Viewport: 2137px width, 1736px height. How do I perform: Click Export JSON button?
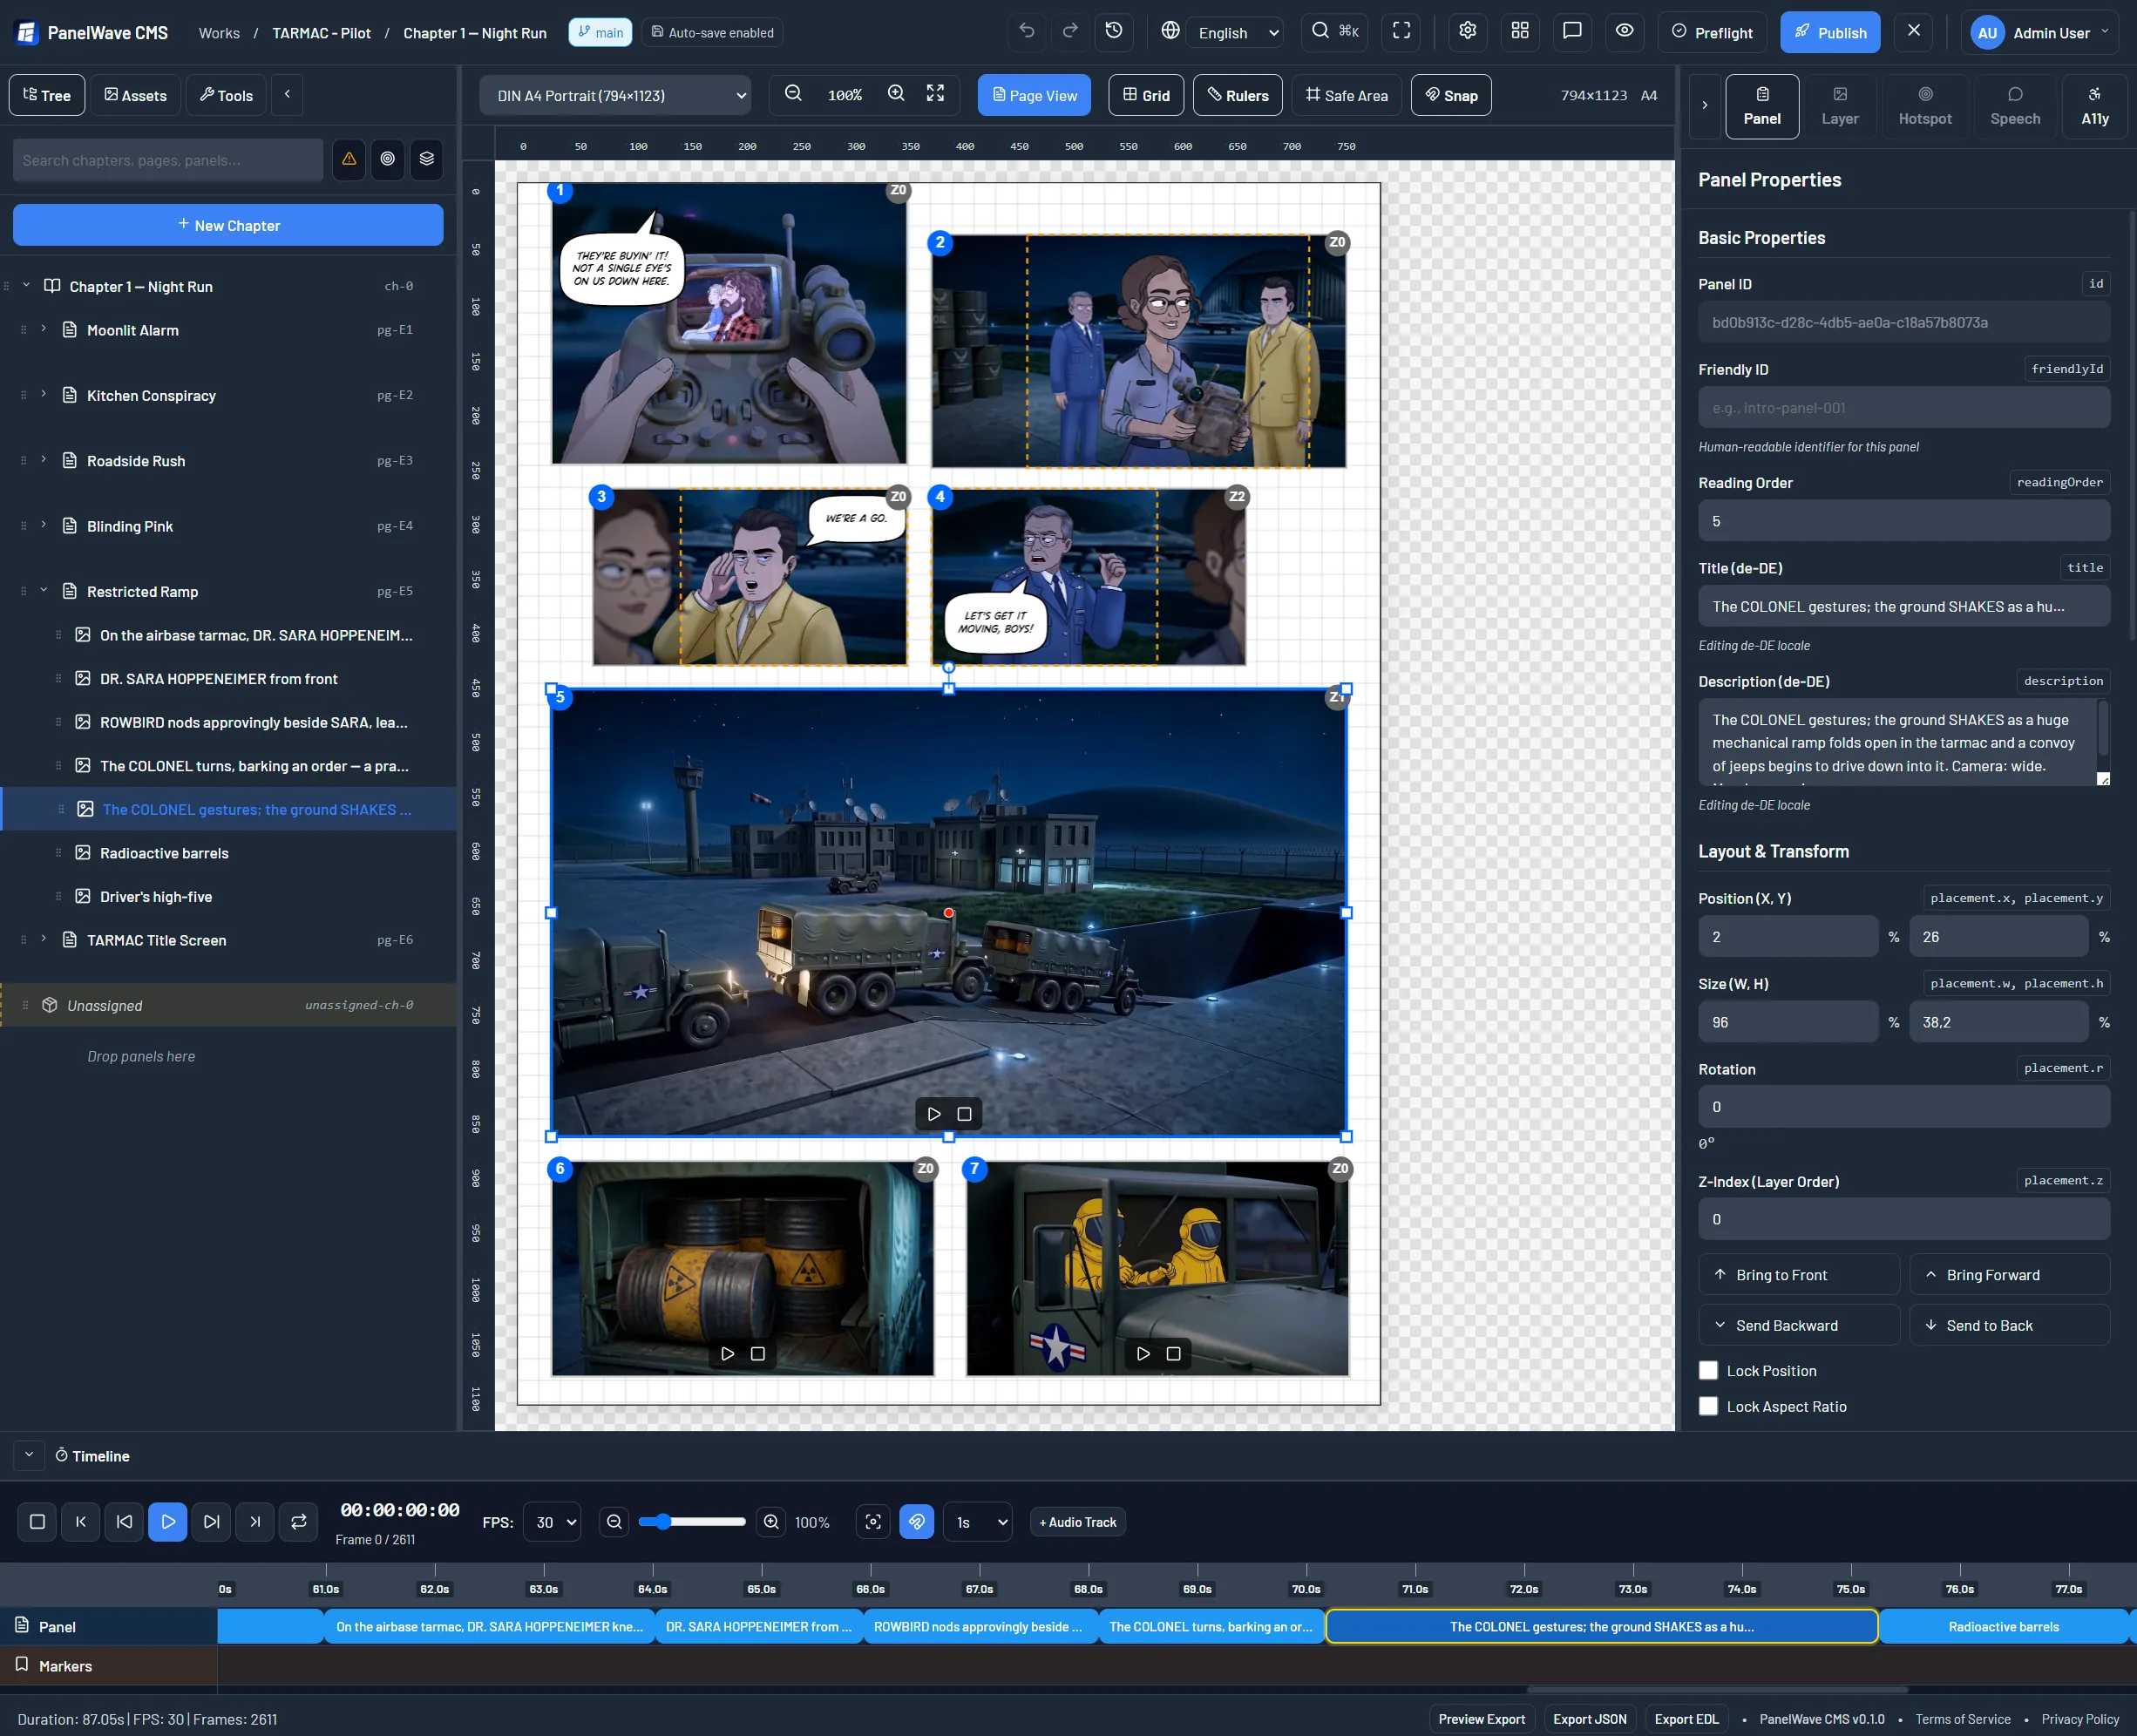[x=1590, y=1719]
